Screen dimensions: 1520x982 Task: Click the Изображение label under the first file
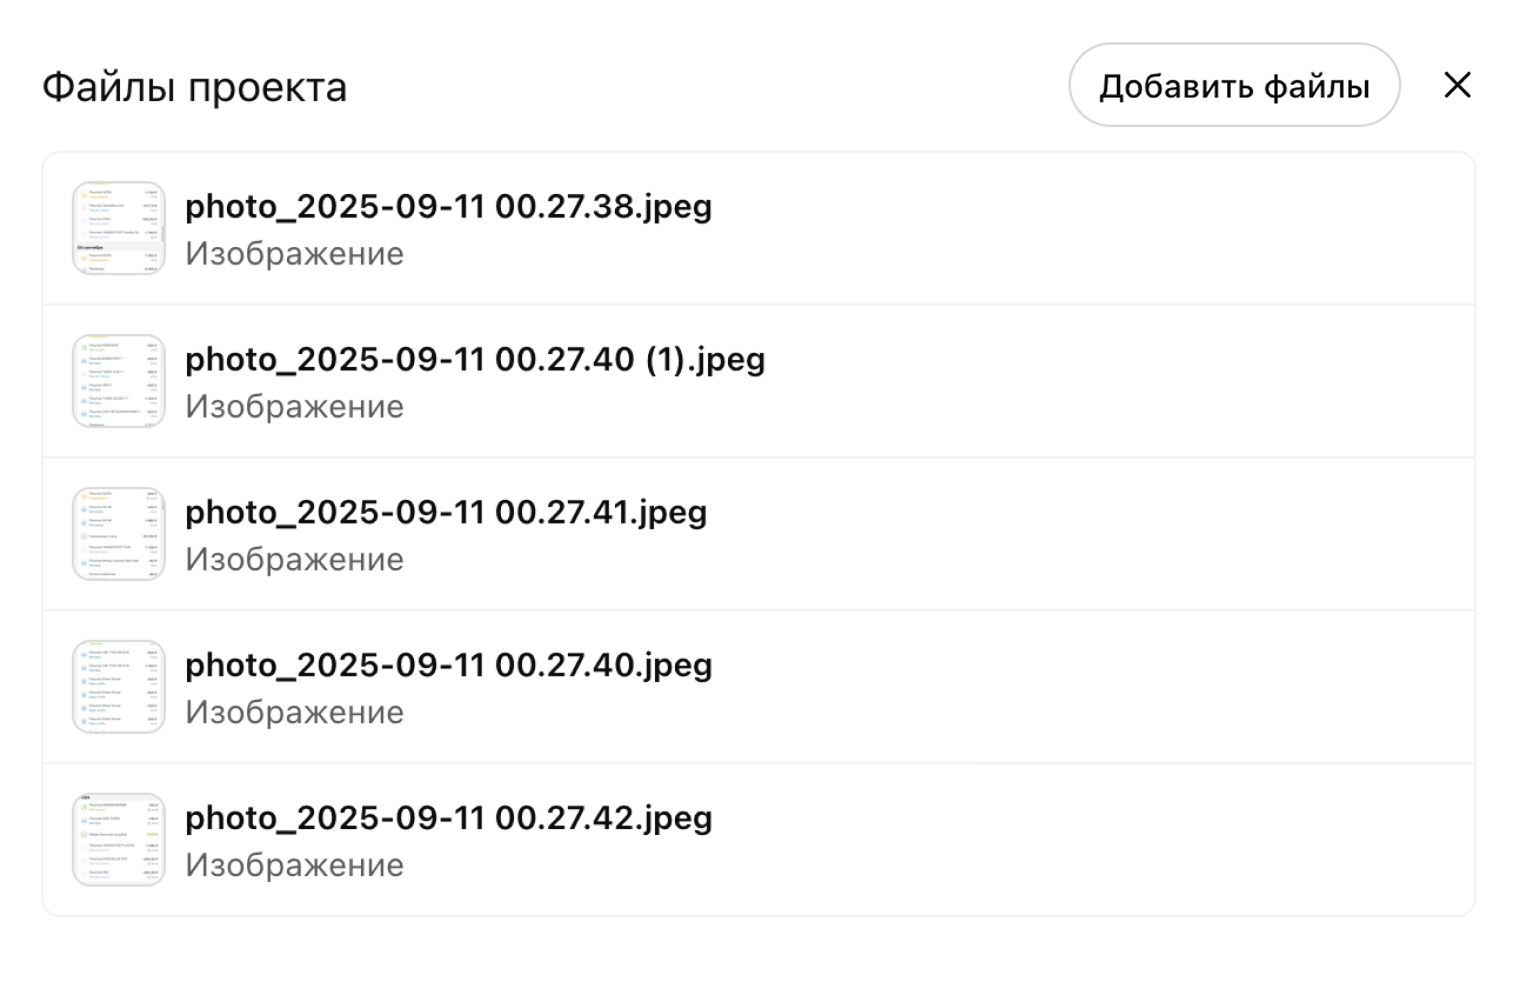[294, 254]
